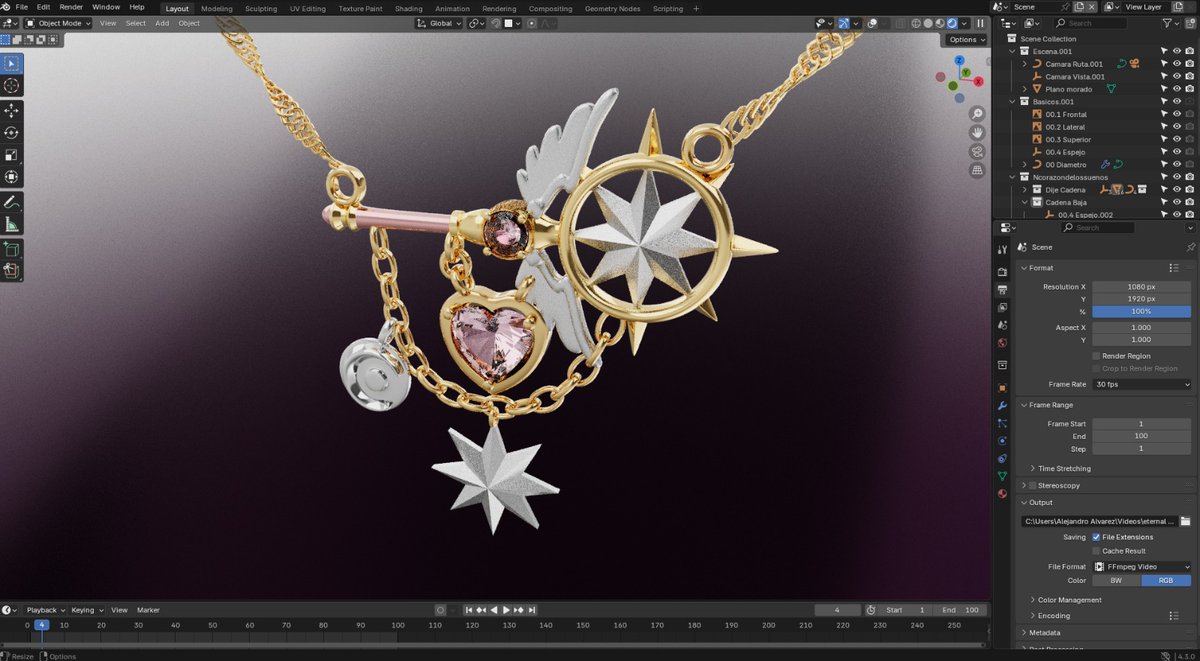
Task: Switch to the Geometry Nodes workspace tab
Action: [x=612, y=8]
